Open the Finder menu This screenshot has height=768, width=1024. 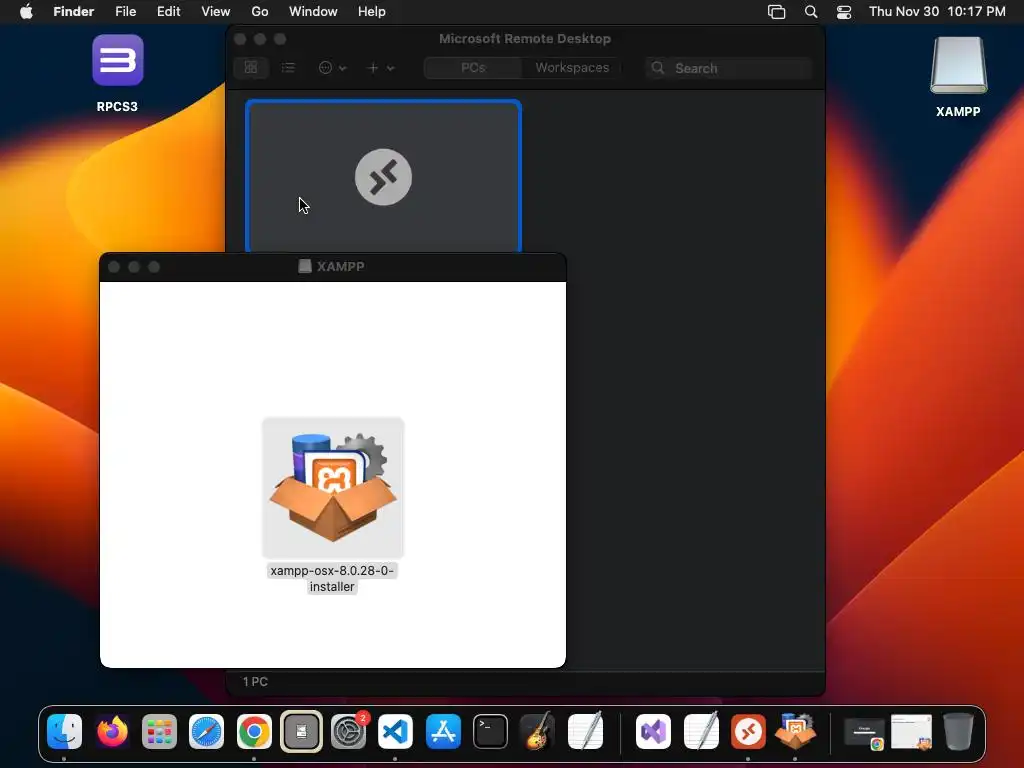[74, 12]
